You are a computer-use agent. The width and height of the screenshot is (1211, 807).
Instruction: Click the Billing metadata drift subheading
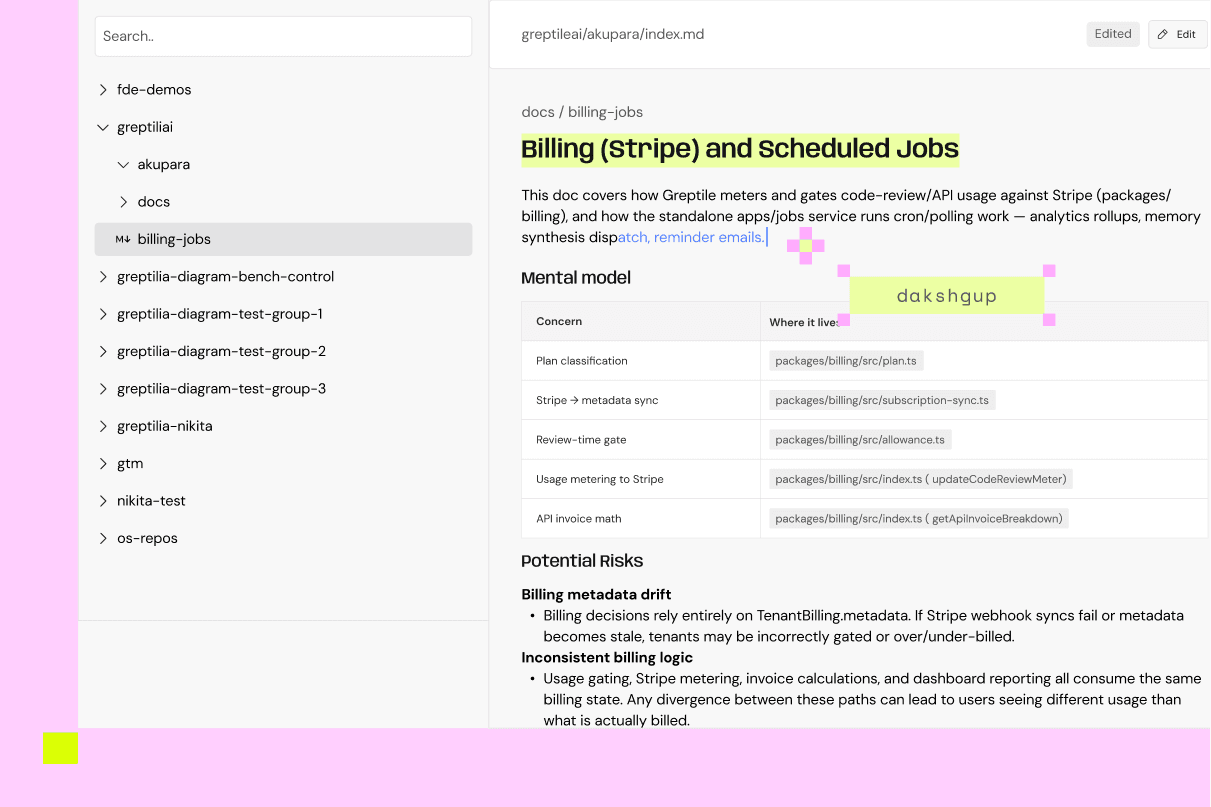point(596,595)
